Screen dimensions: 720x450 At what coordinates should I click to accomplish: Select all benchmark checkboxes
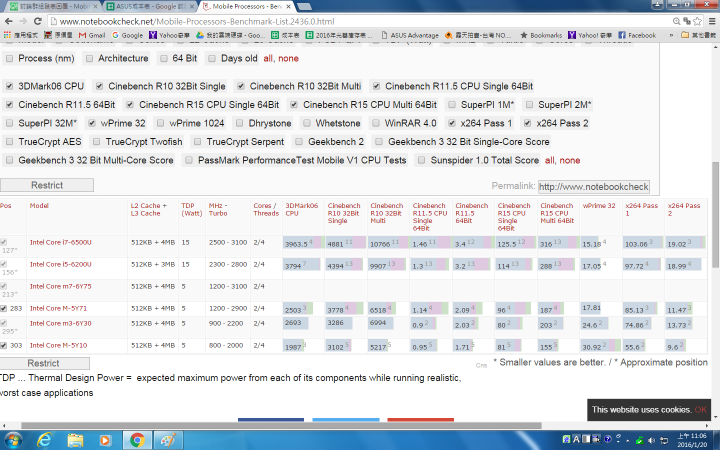point(549,160)
